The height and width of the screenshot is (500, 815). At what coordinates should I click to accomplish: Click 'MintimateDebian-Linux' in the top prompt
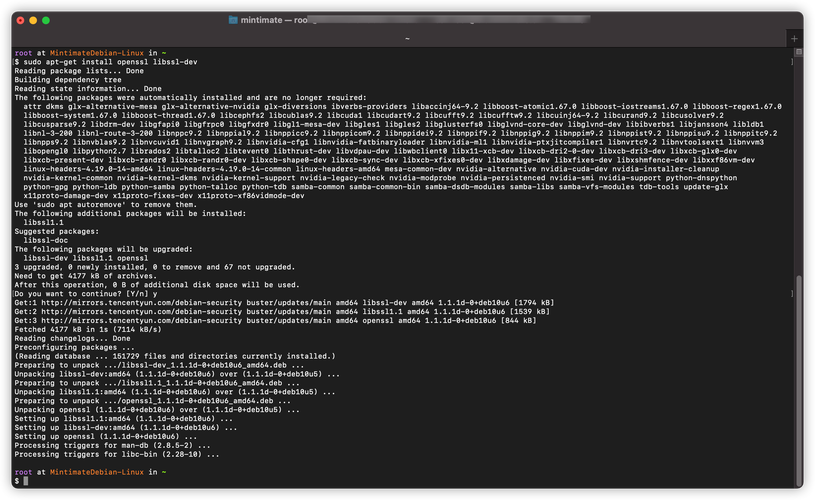tap(97, 52)
